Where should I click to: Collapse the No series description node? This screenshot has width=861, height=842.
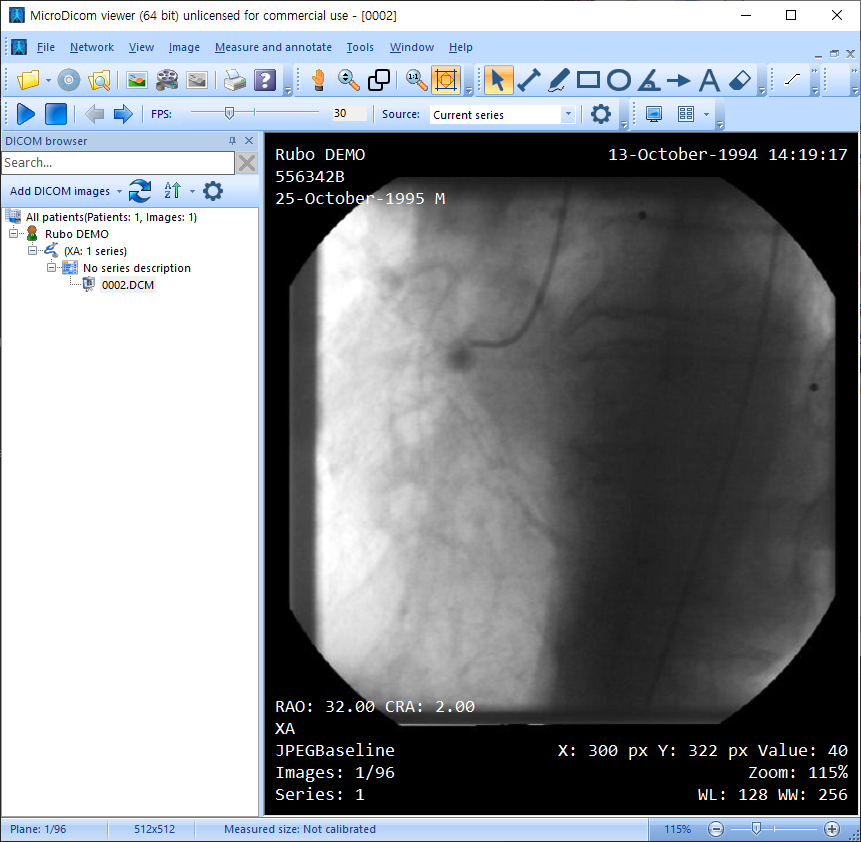coord(51,267)
